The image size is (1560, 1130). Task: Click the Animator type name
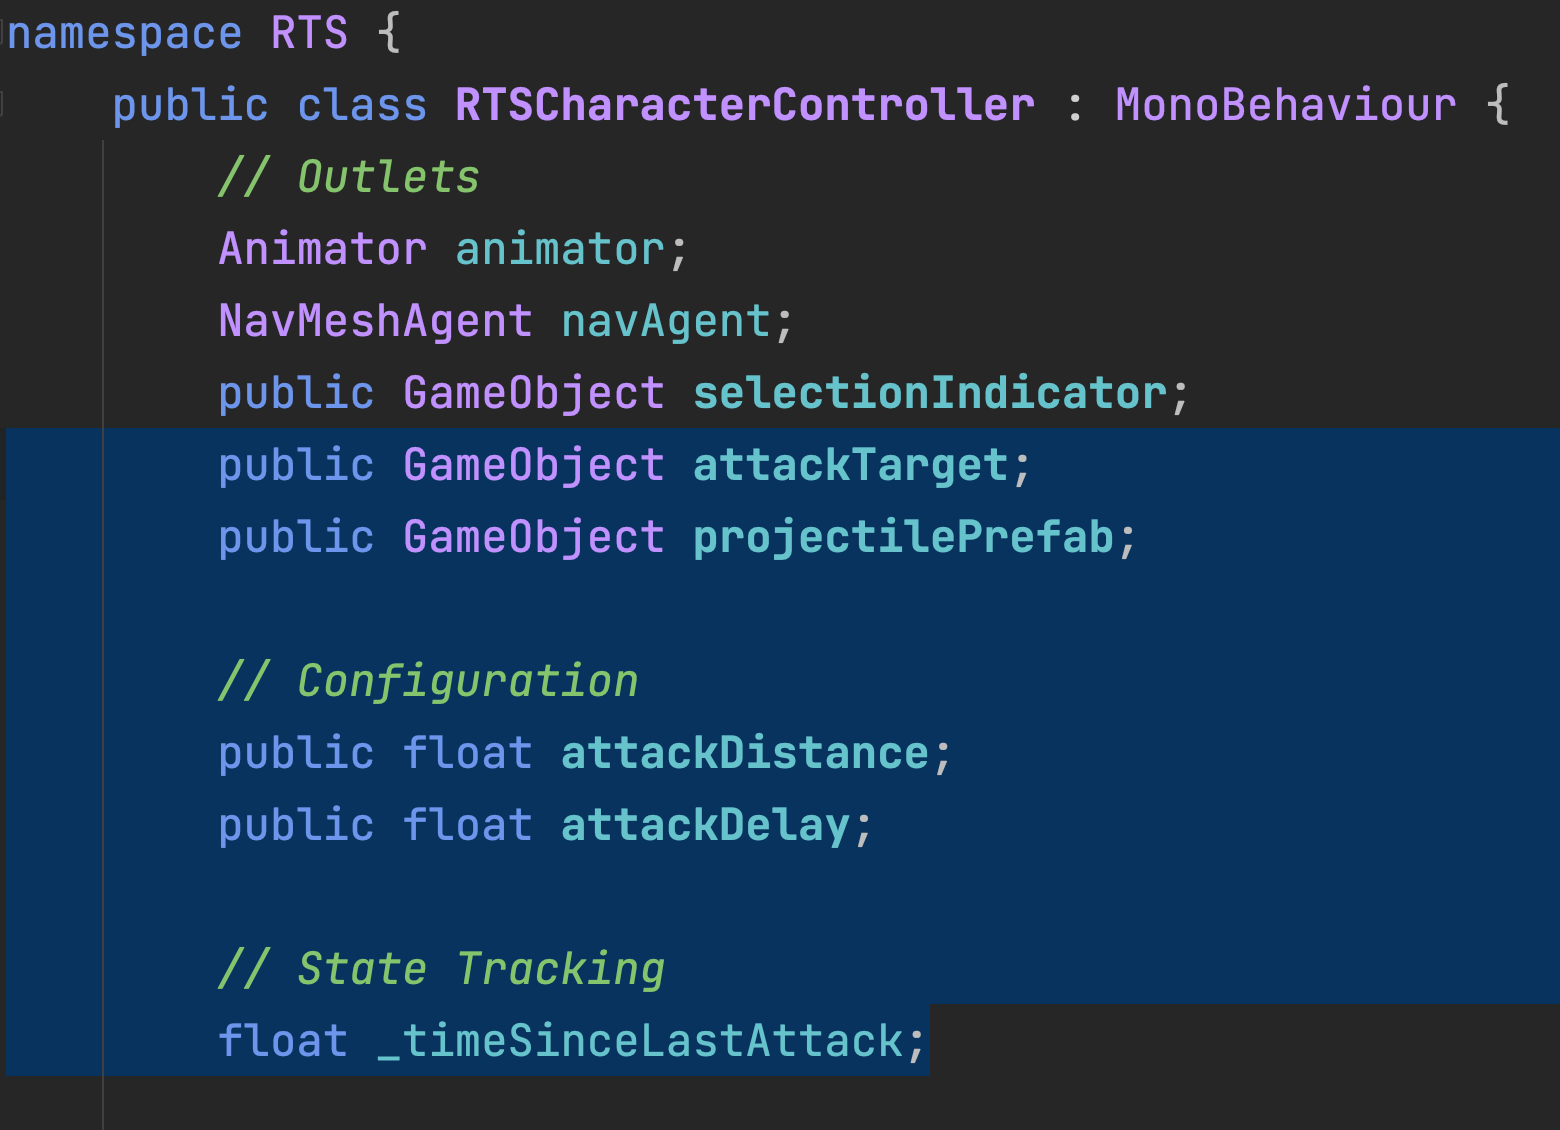[x=322, y=249]
